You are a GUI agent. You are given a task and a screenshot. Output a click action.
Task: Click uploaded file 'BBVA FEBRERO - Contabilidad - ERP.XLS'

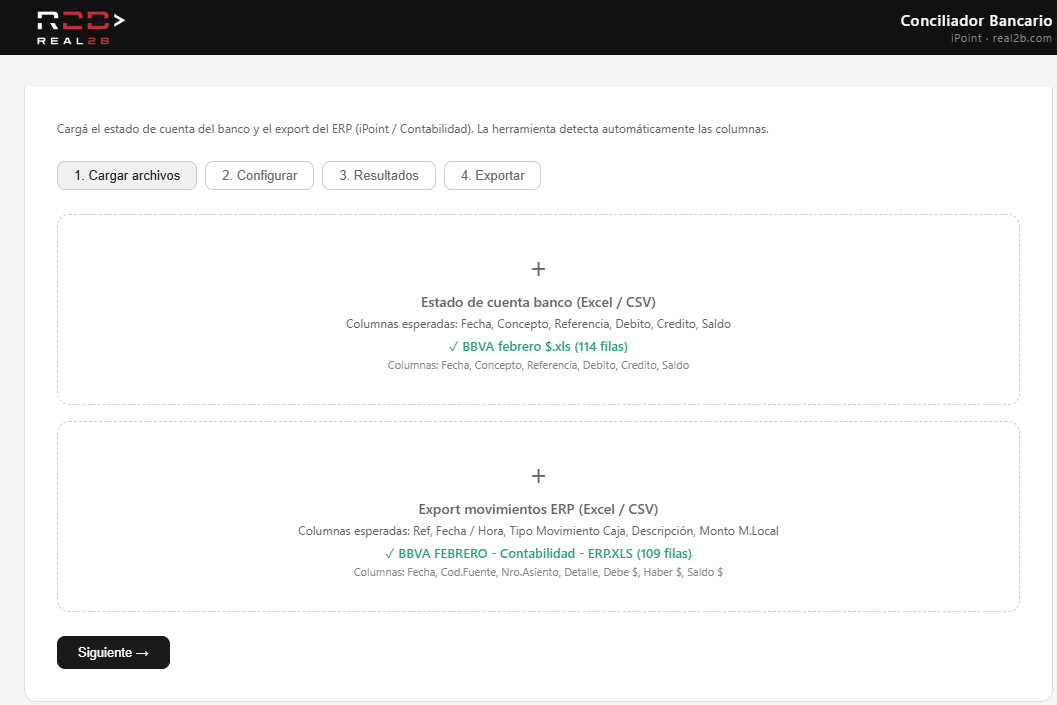[x=538, y=553]
